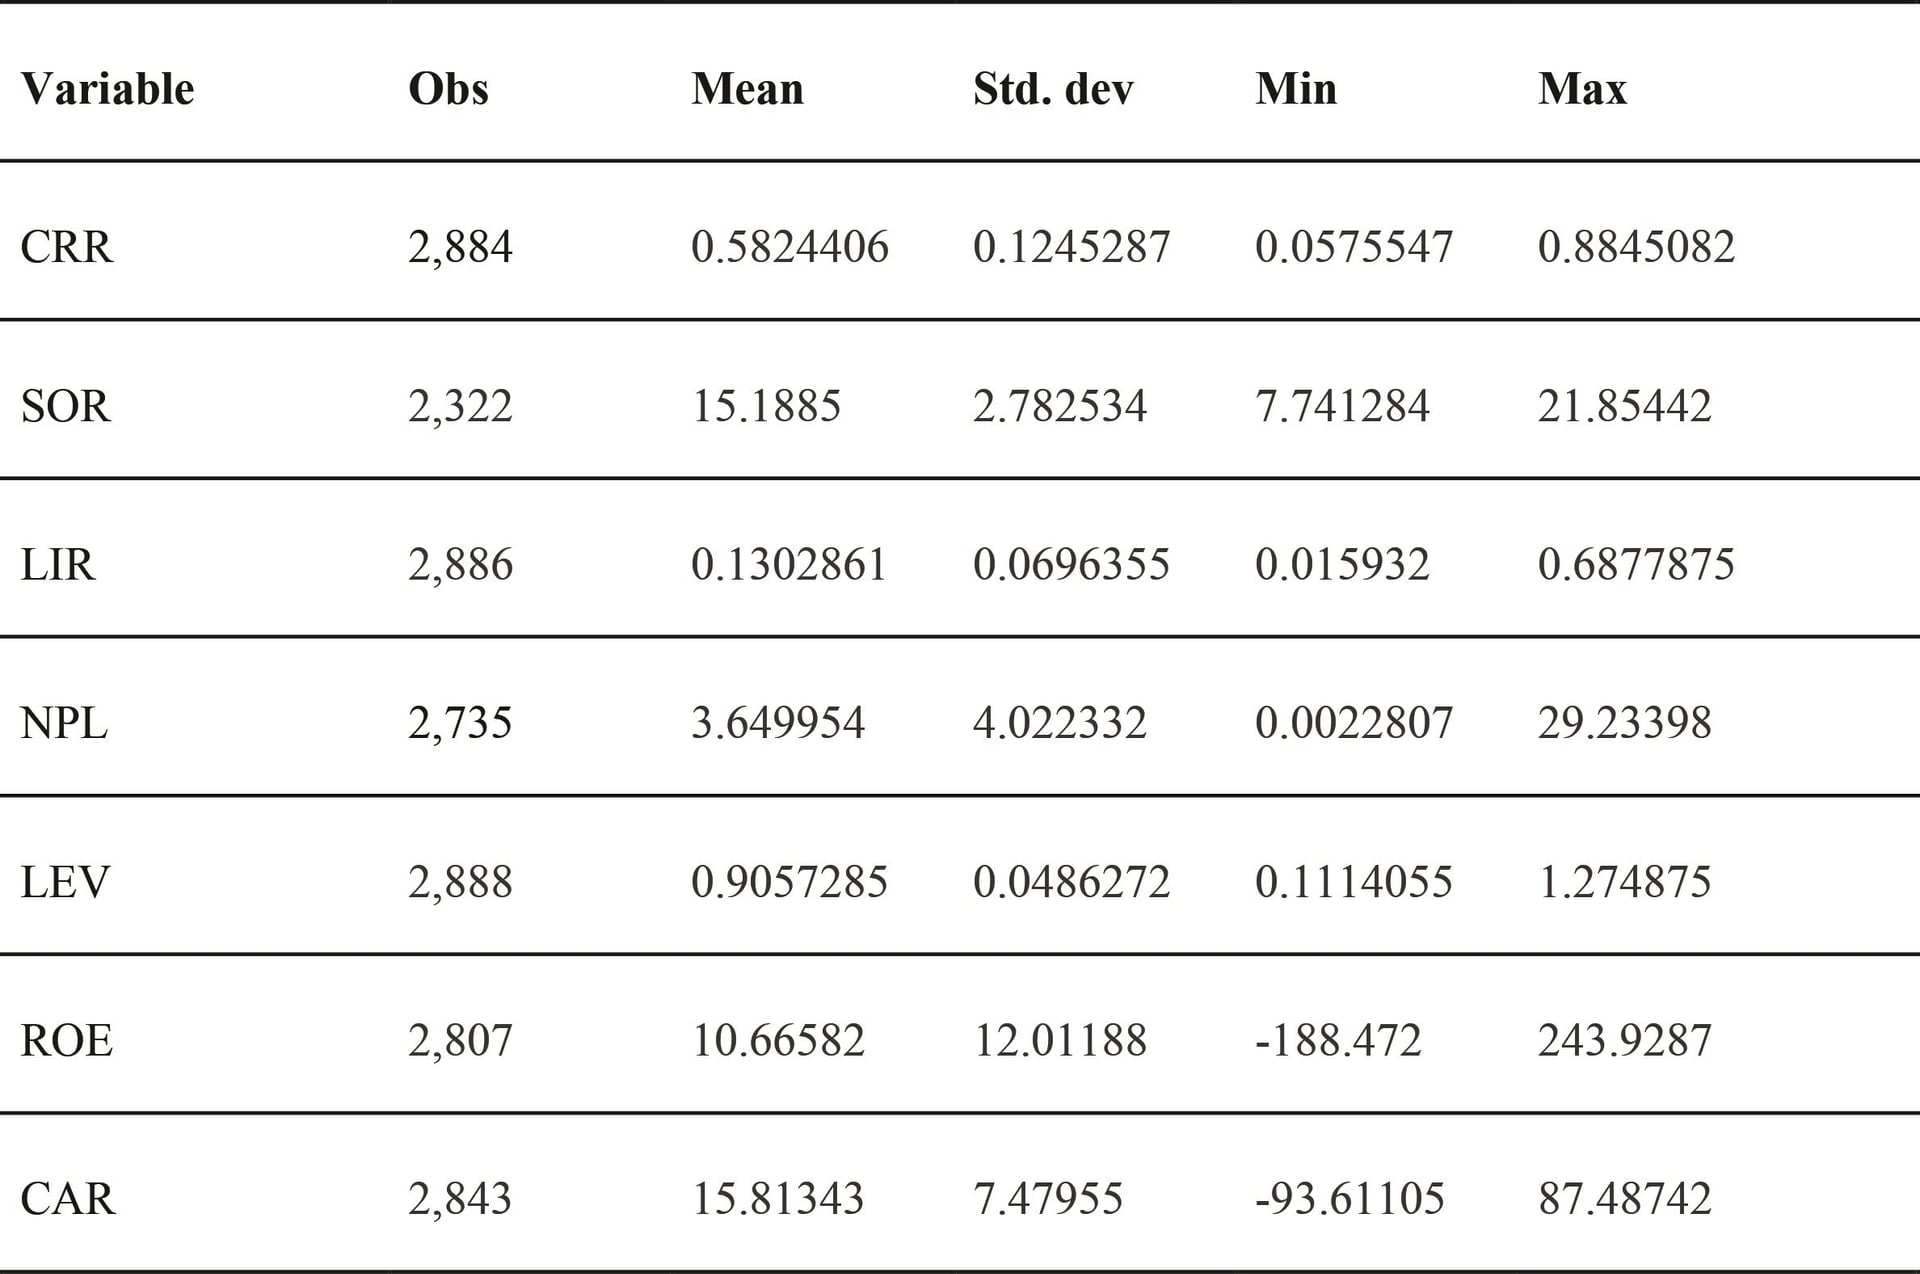This screenshot has height=1274, width=1920.
Task: Select the LEV max value 1.274875
Action: [1624, 882]
